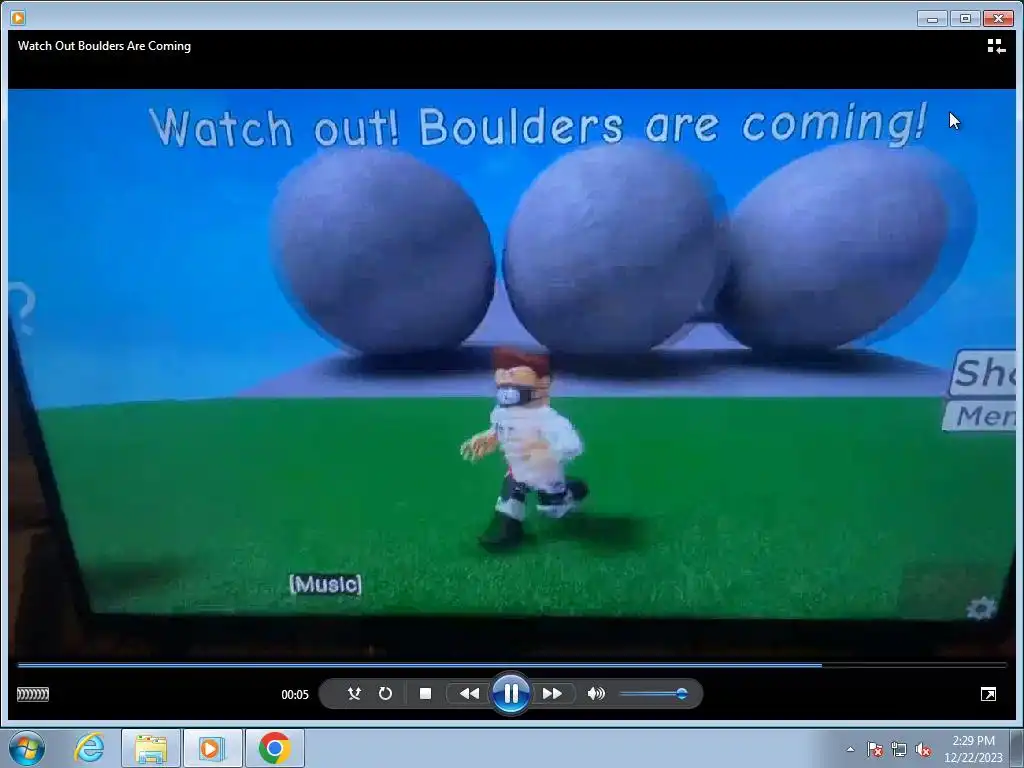
Task: Minimize the Media Player window
Action: coord(932,18)
